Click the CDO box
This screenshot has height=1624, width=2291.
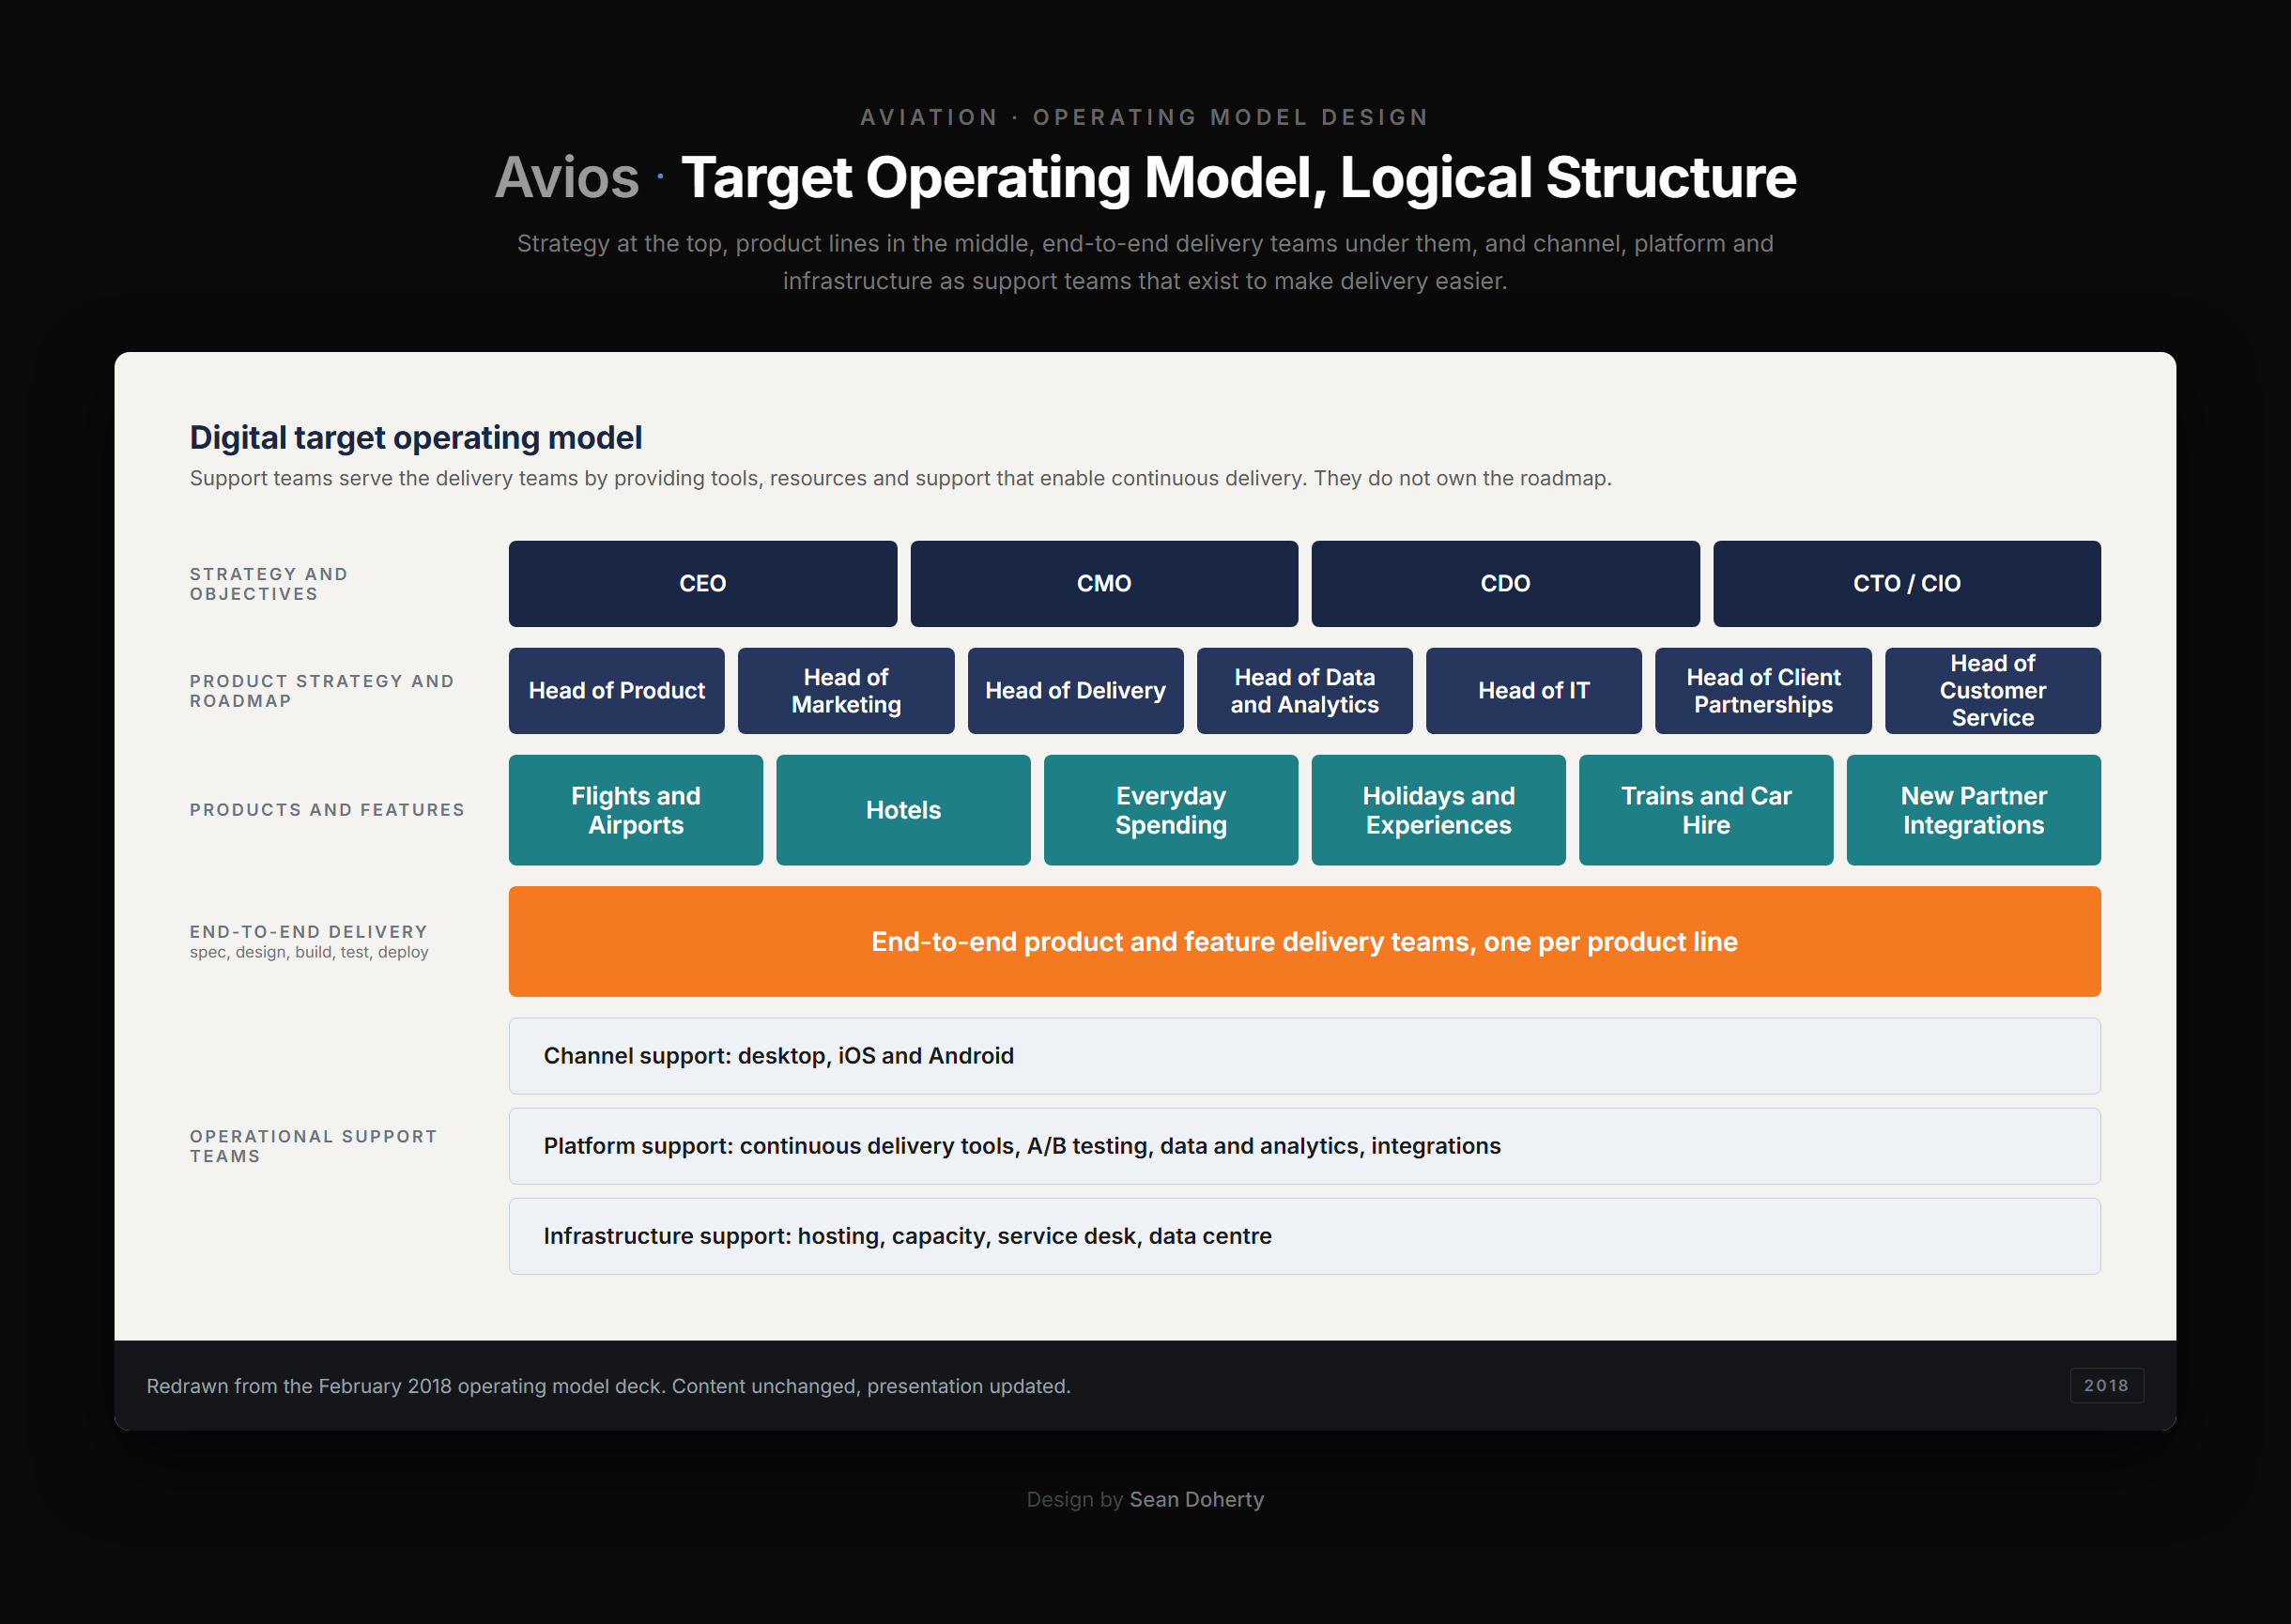1505,584
